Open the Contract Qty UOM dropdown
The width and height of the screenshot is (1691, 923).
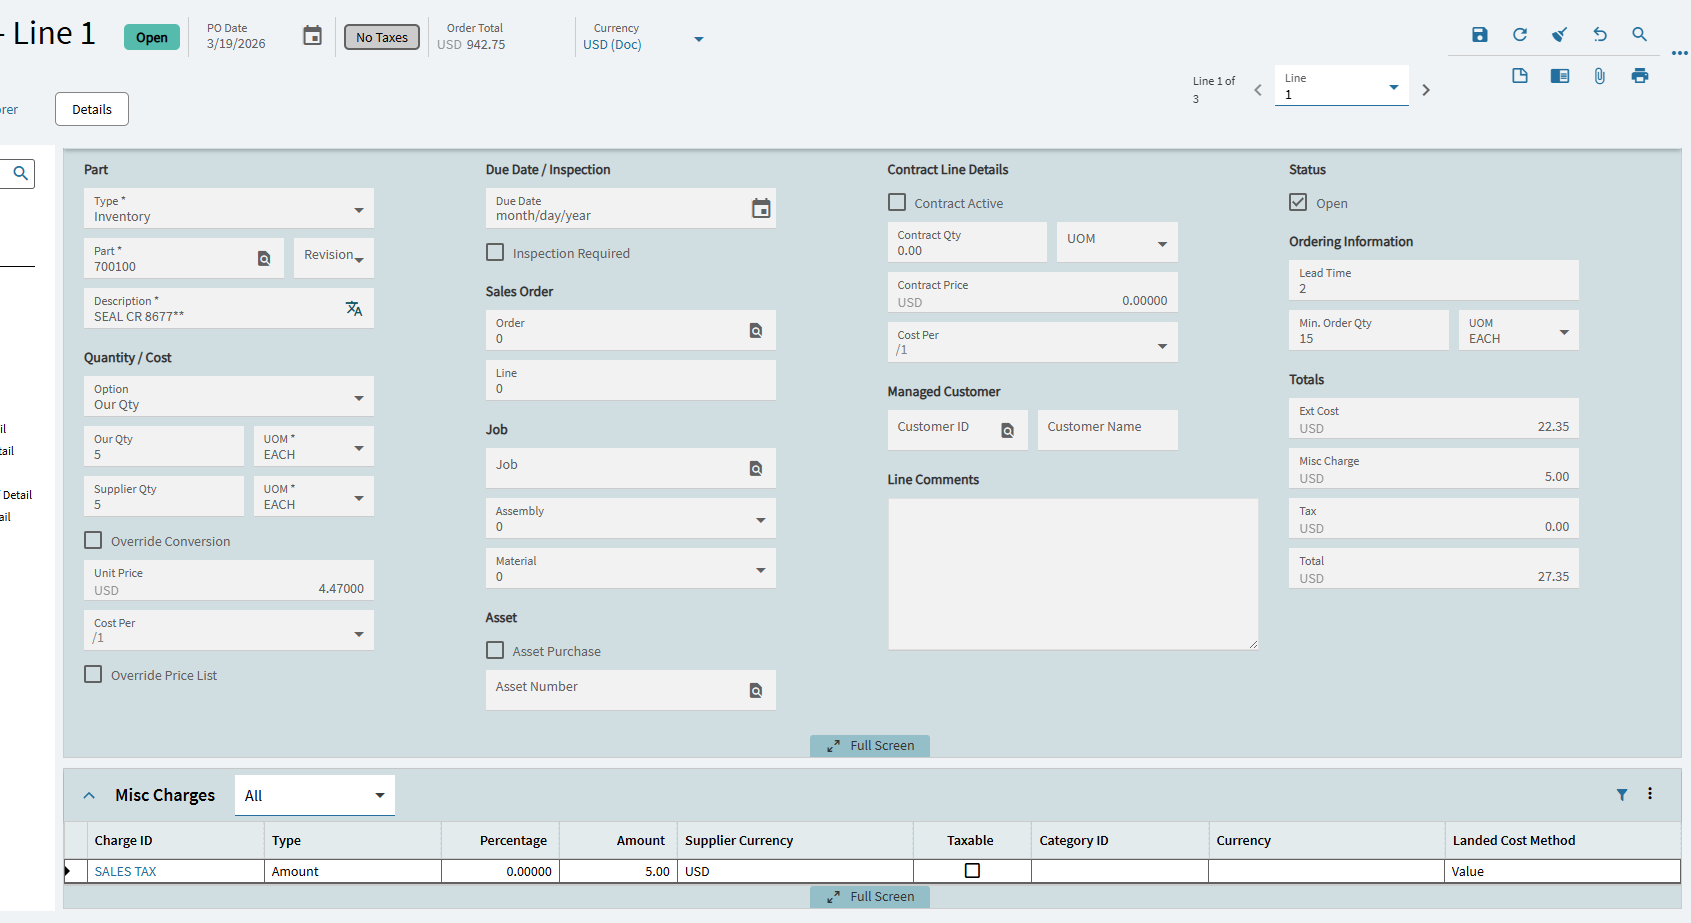click(x=1162, y=244)
